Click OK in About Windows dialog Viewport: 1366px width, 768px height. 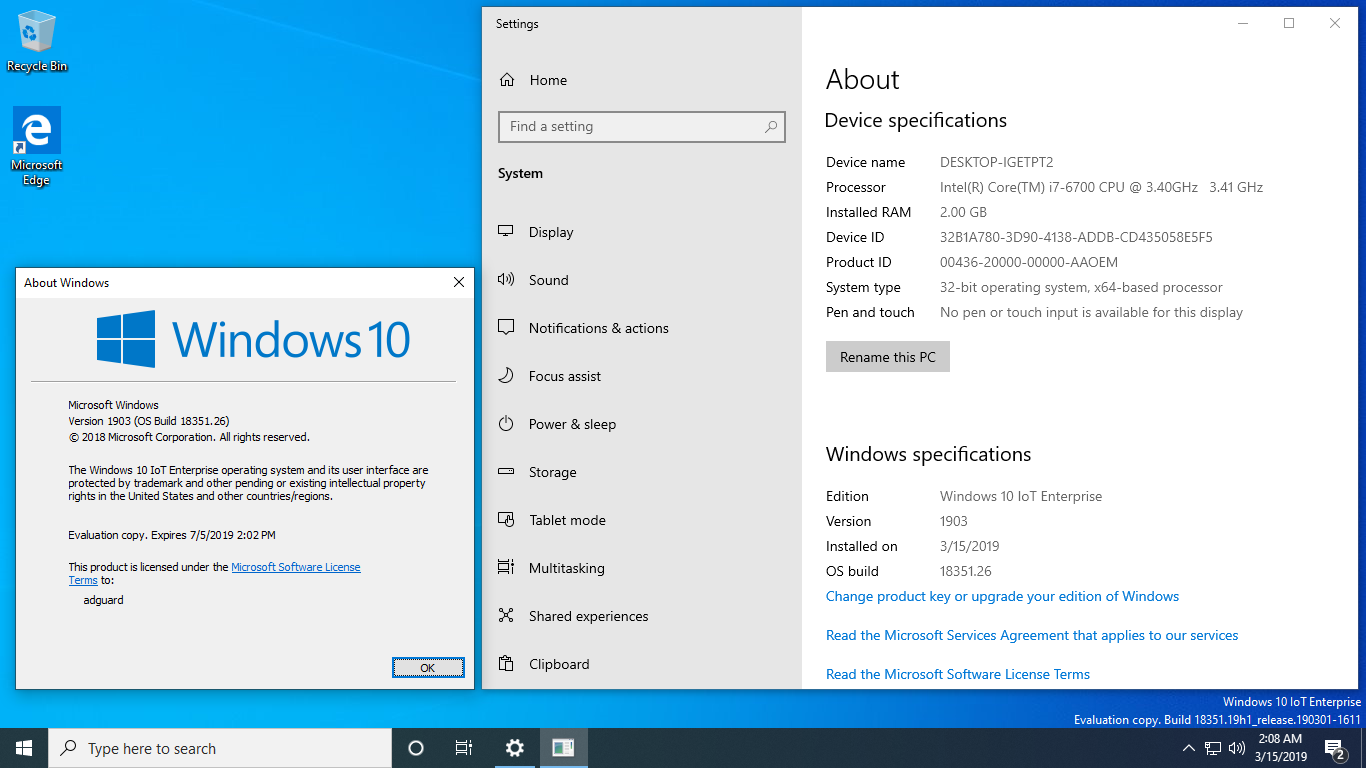(x=428, y=668)
